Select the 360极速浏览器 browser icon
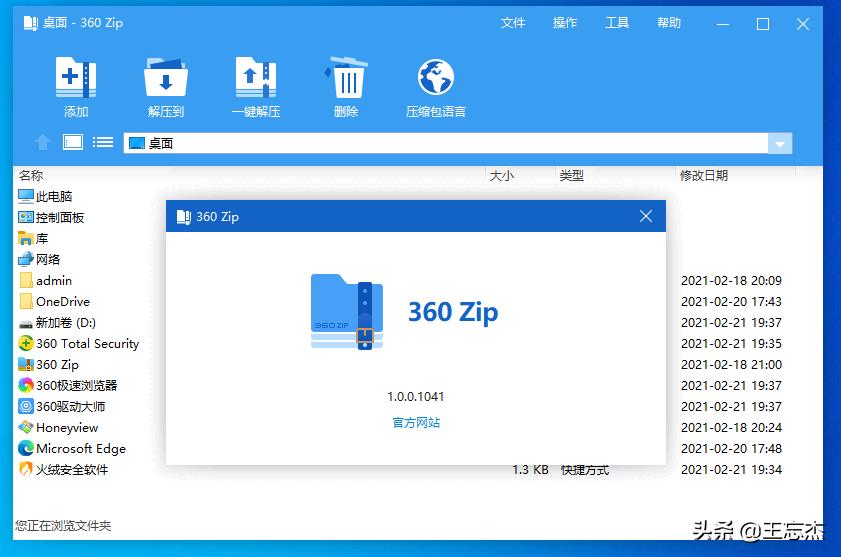Viewport: 841px width, 557px height. (26, 385)
